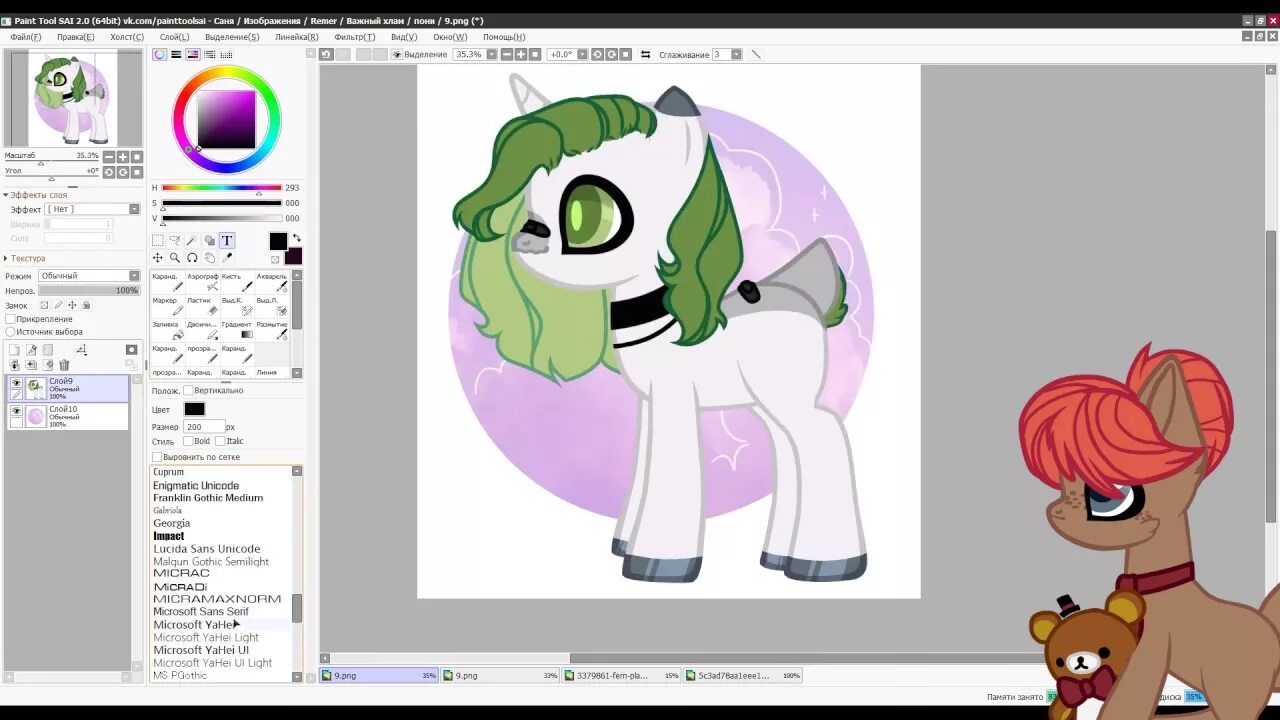
Task: Select the Eyedropper tool
Action: tap(227, 257)
